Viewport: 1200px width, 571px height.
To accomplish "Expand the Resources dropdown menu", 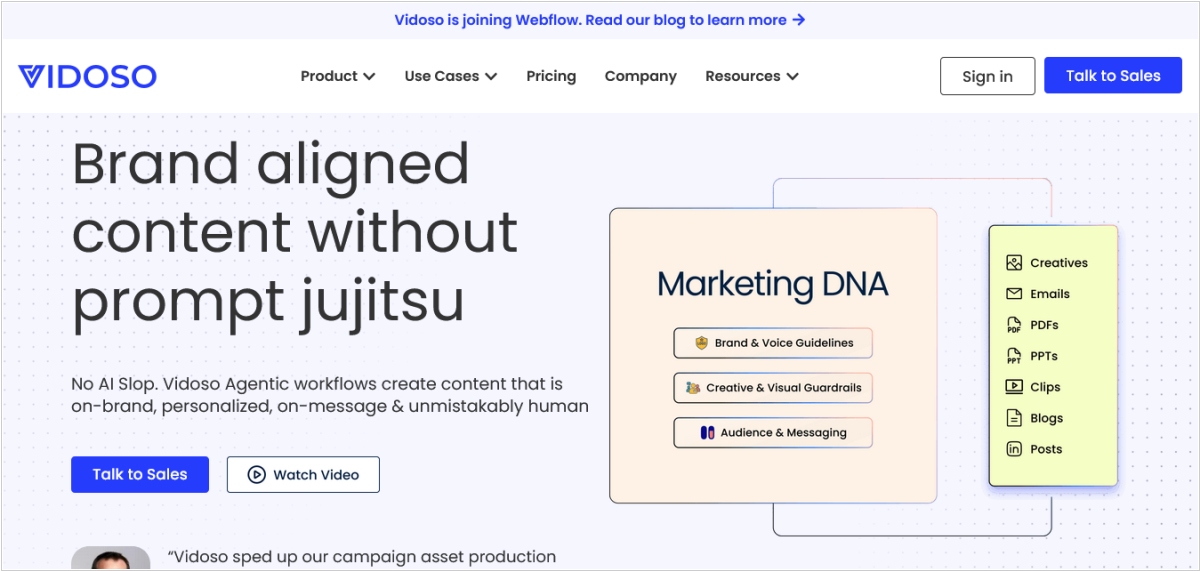I will pos(751,76).
